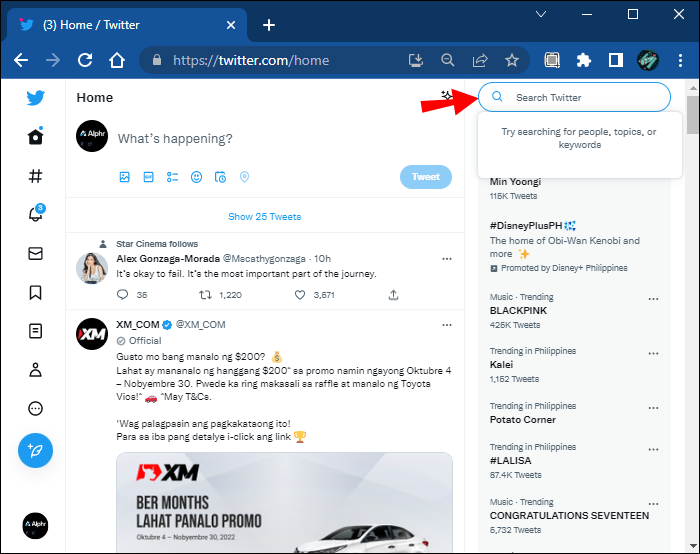Open more options for CONGRATULATIONS SEVENTEEN trend
700x554 pixels.
pyautogui.click(x=654, y=504)
